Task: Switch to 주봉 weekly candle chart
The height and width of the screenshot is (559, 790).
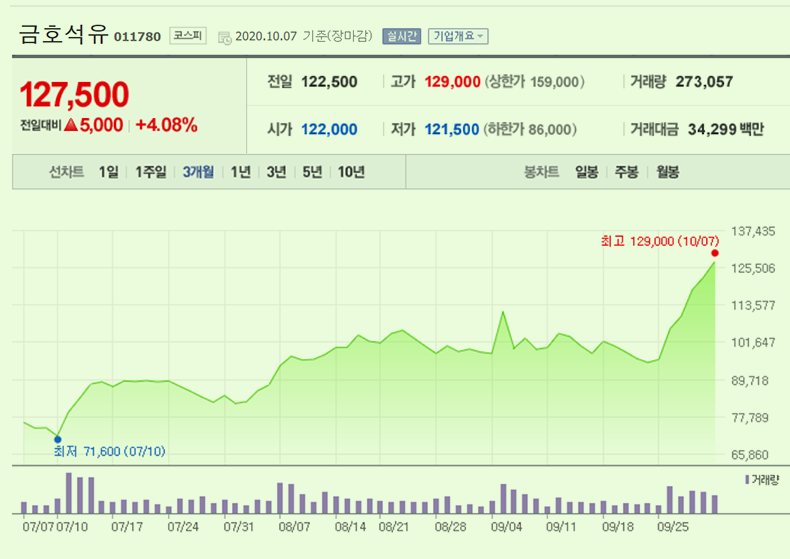Action: 626,172
